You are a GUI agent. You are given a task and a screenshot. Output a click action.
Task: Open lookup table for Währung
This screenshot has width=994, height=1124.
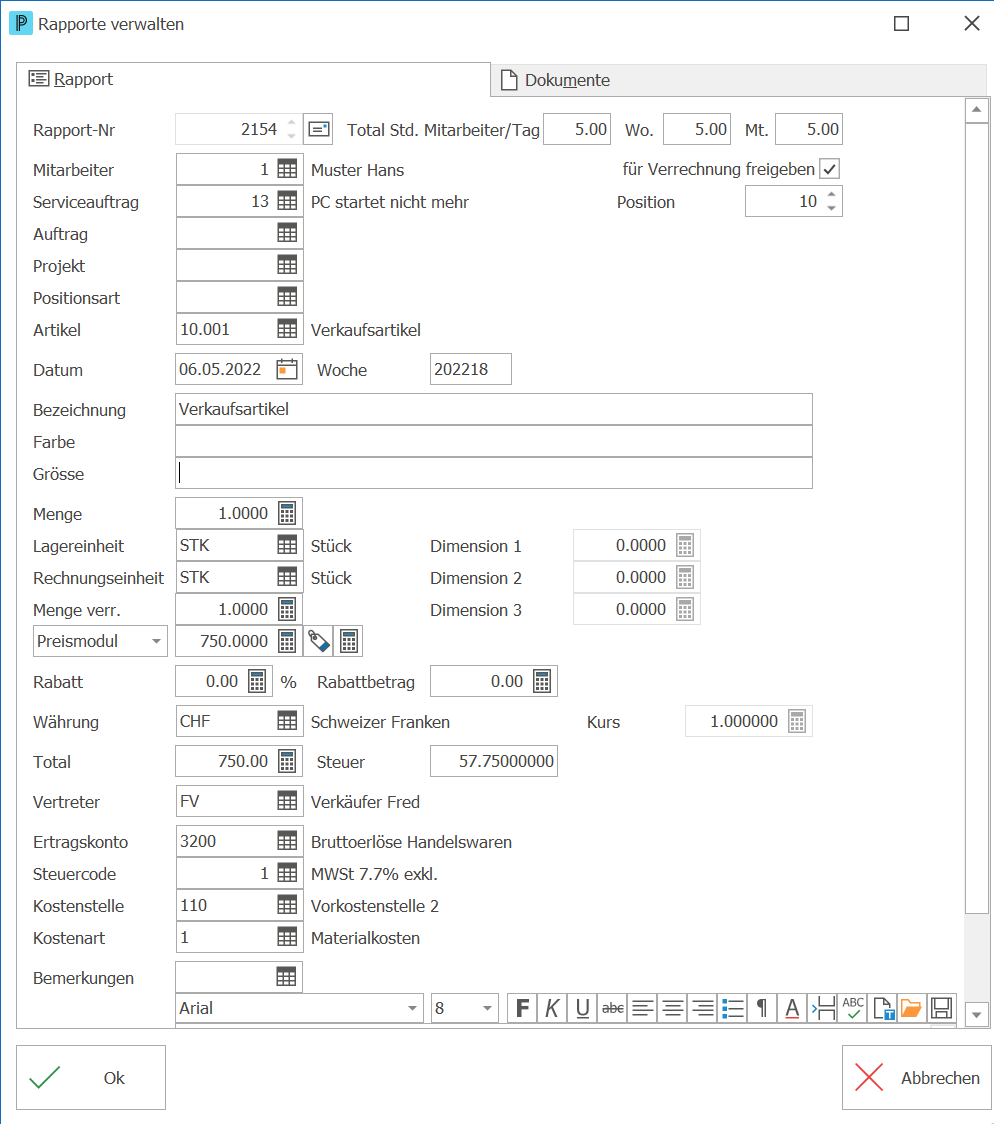point(287,721)
